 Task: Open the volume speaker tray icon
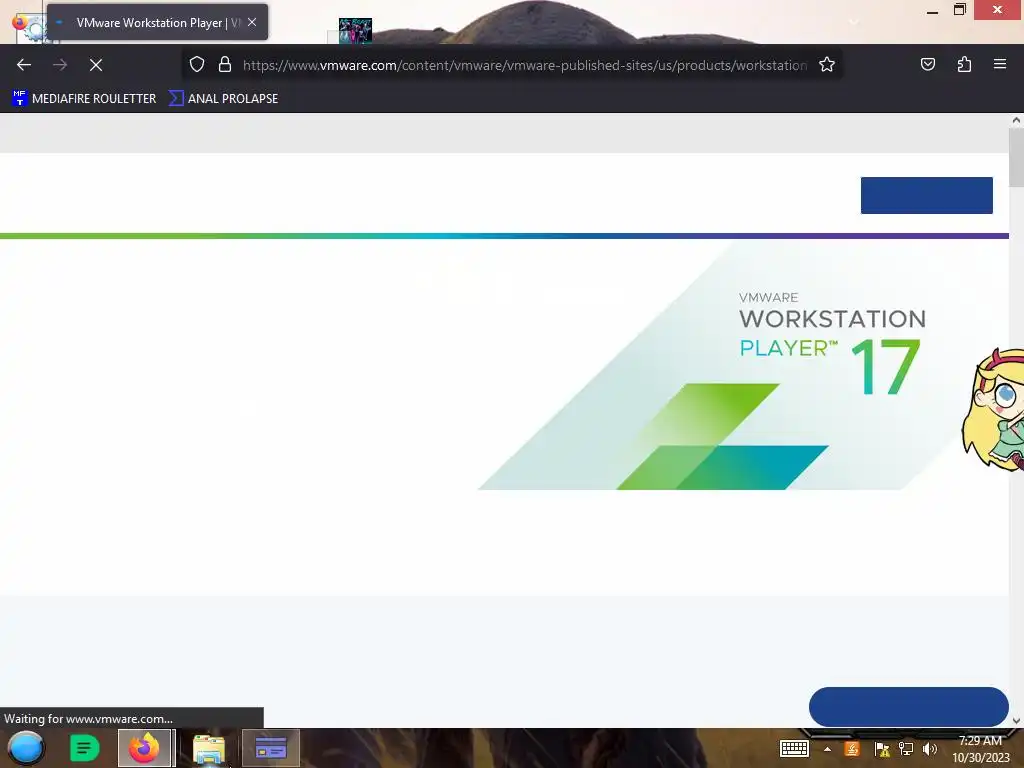point(930,749)
